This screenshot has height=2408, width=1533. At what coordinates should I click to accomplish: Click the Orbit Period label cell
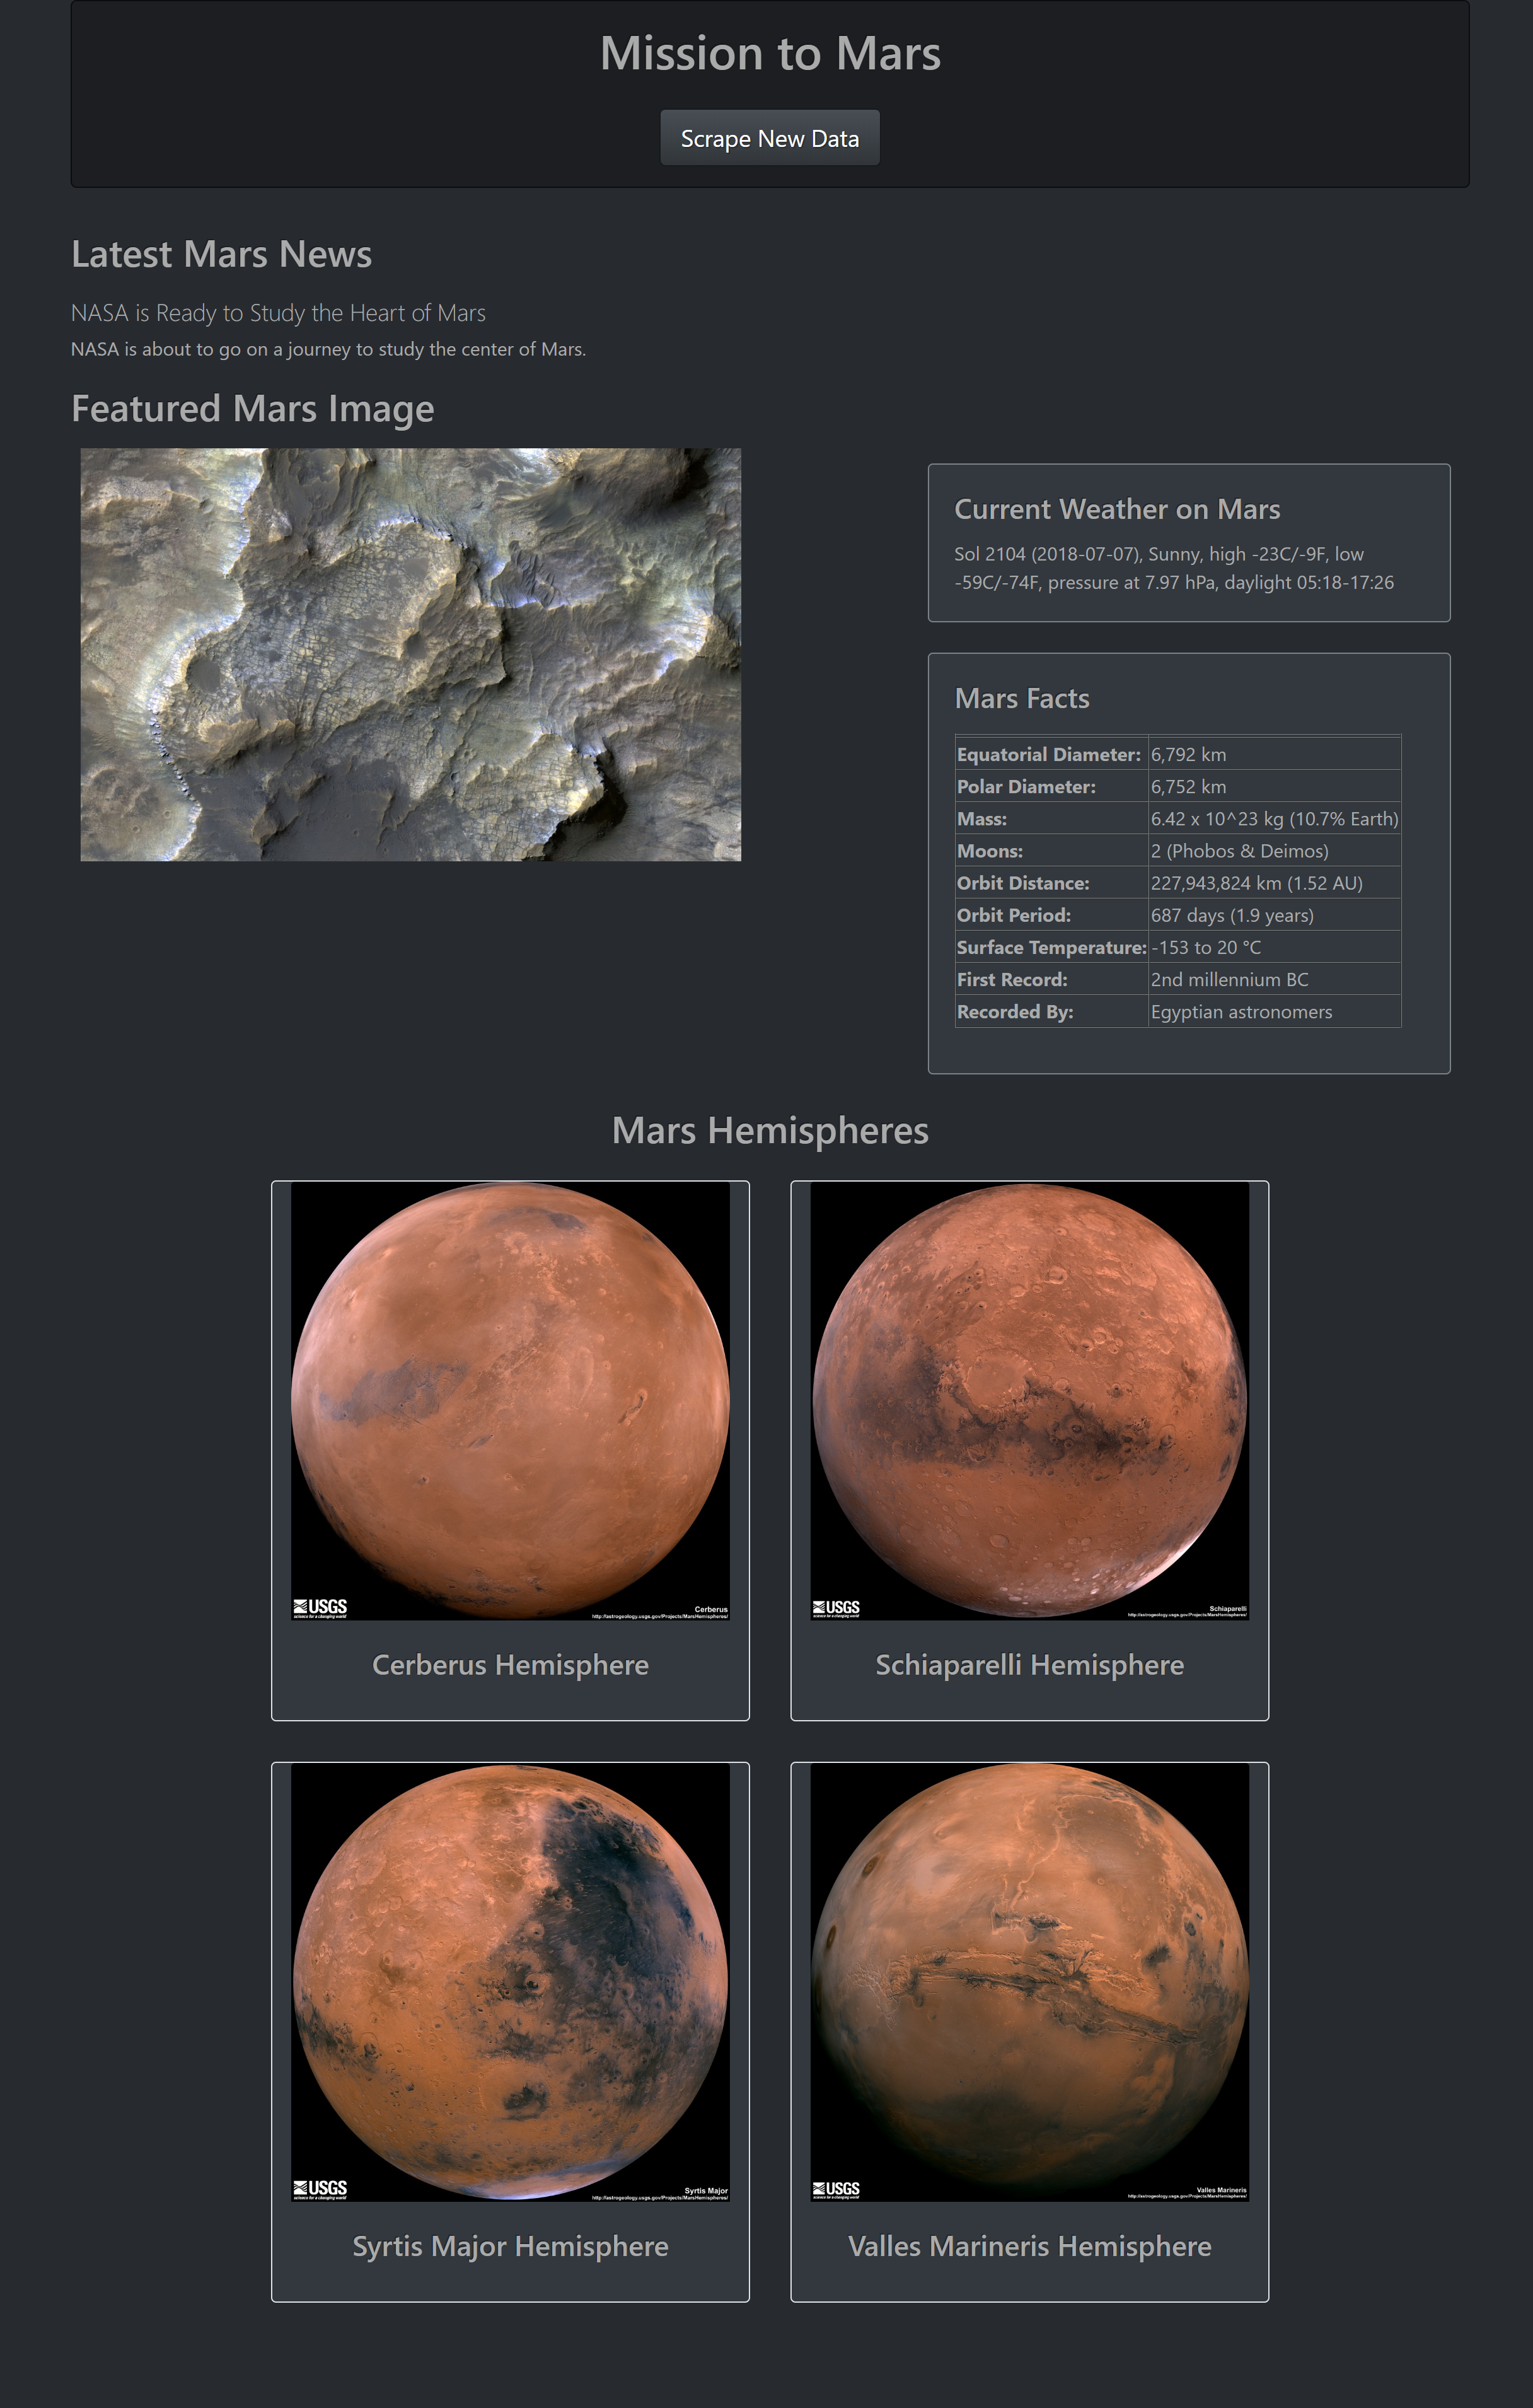pos(1051,914)
